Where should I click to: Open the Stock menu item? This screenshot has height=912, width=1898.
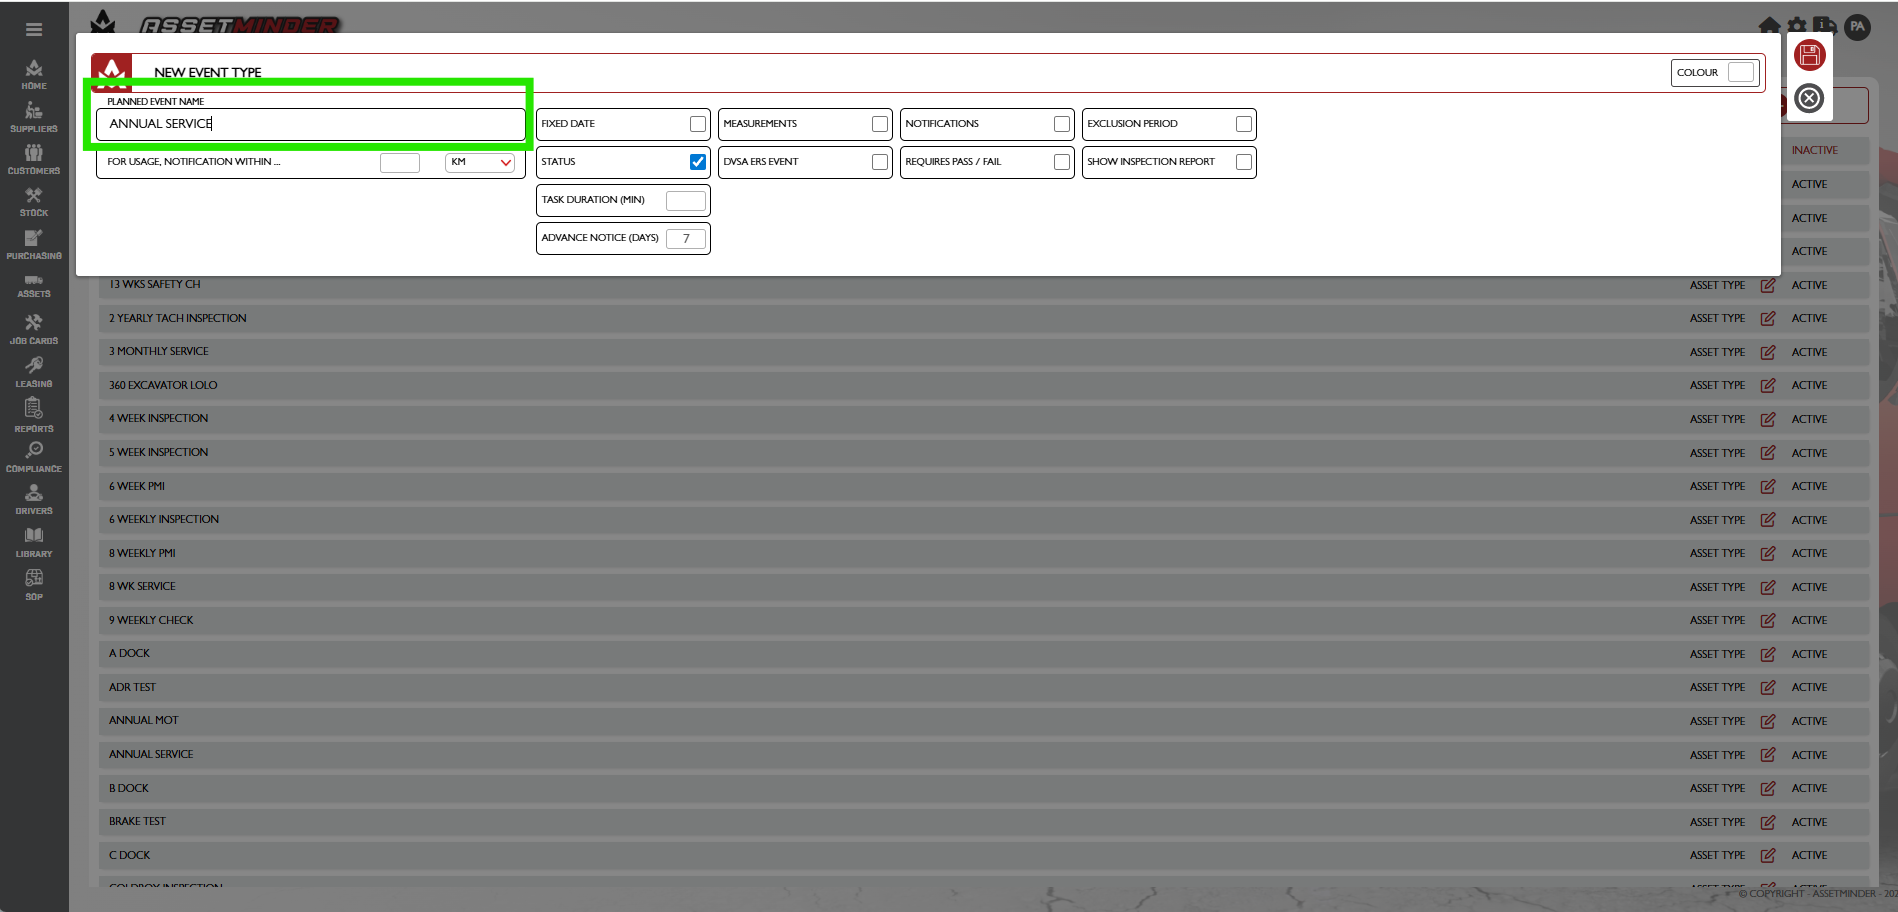point(34,201)
